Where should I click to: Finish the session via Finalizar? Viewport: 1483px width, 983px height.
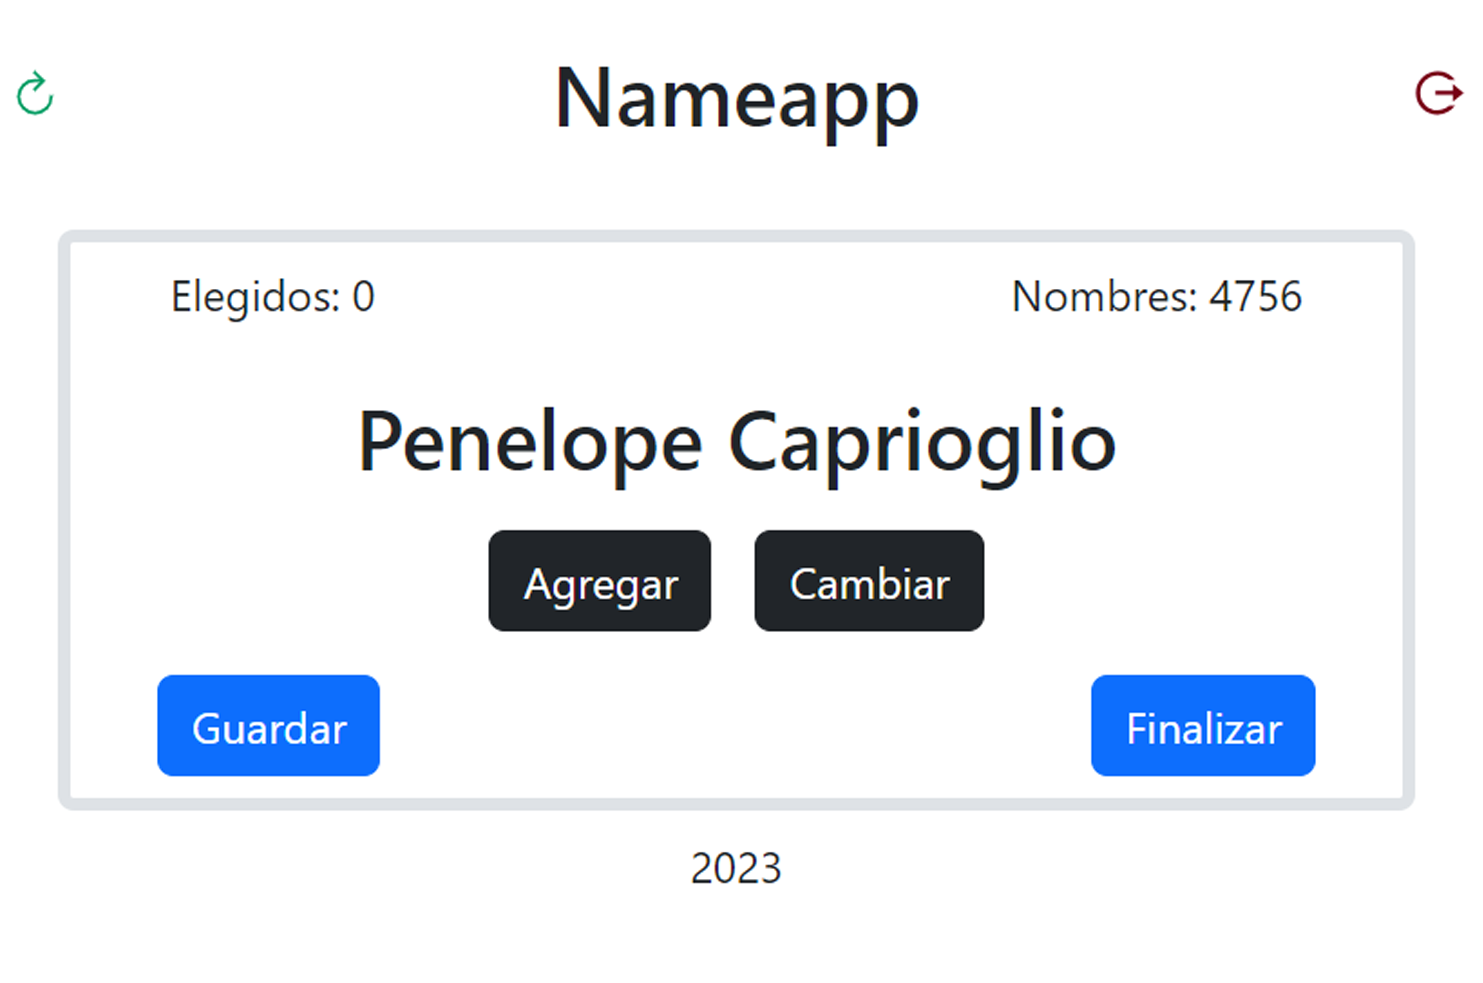1203,726
